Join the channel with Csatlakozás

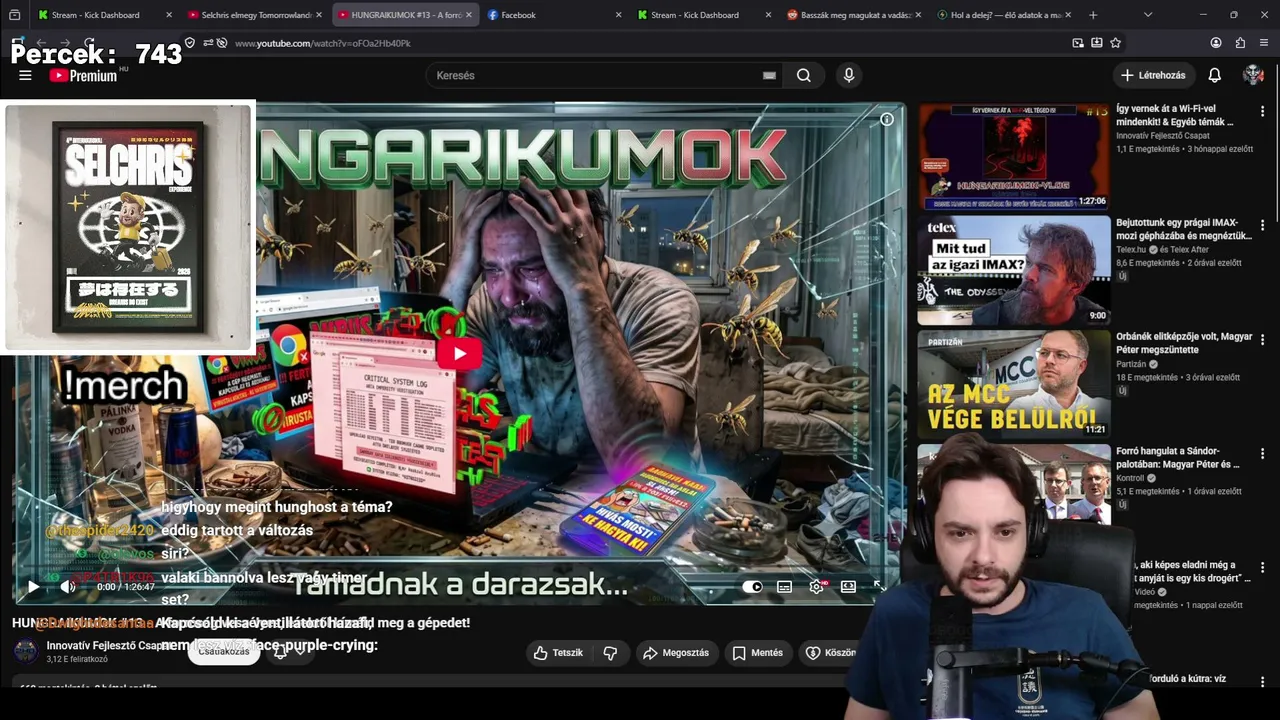pyautogui.click(x=224, y=651)
